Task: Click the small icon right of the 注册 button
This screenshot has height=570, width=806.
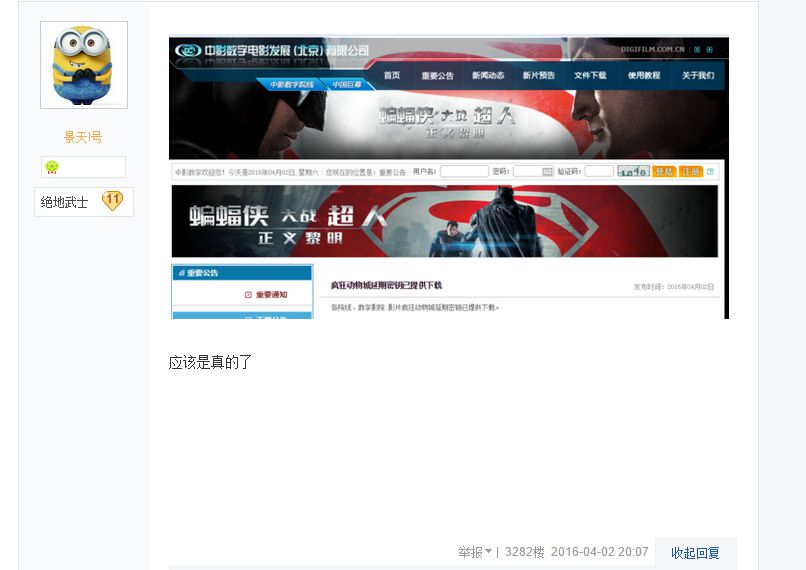Action: (x=710, y=171)
